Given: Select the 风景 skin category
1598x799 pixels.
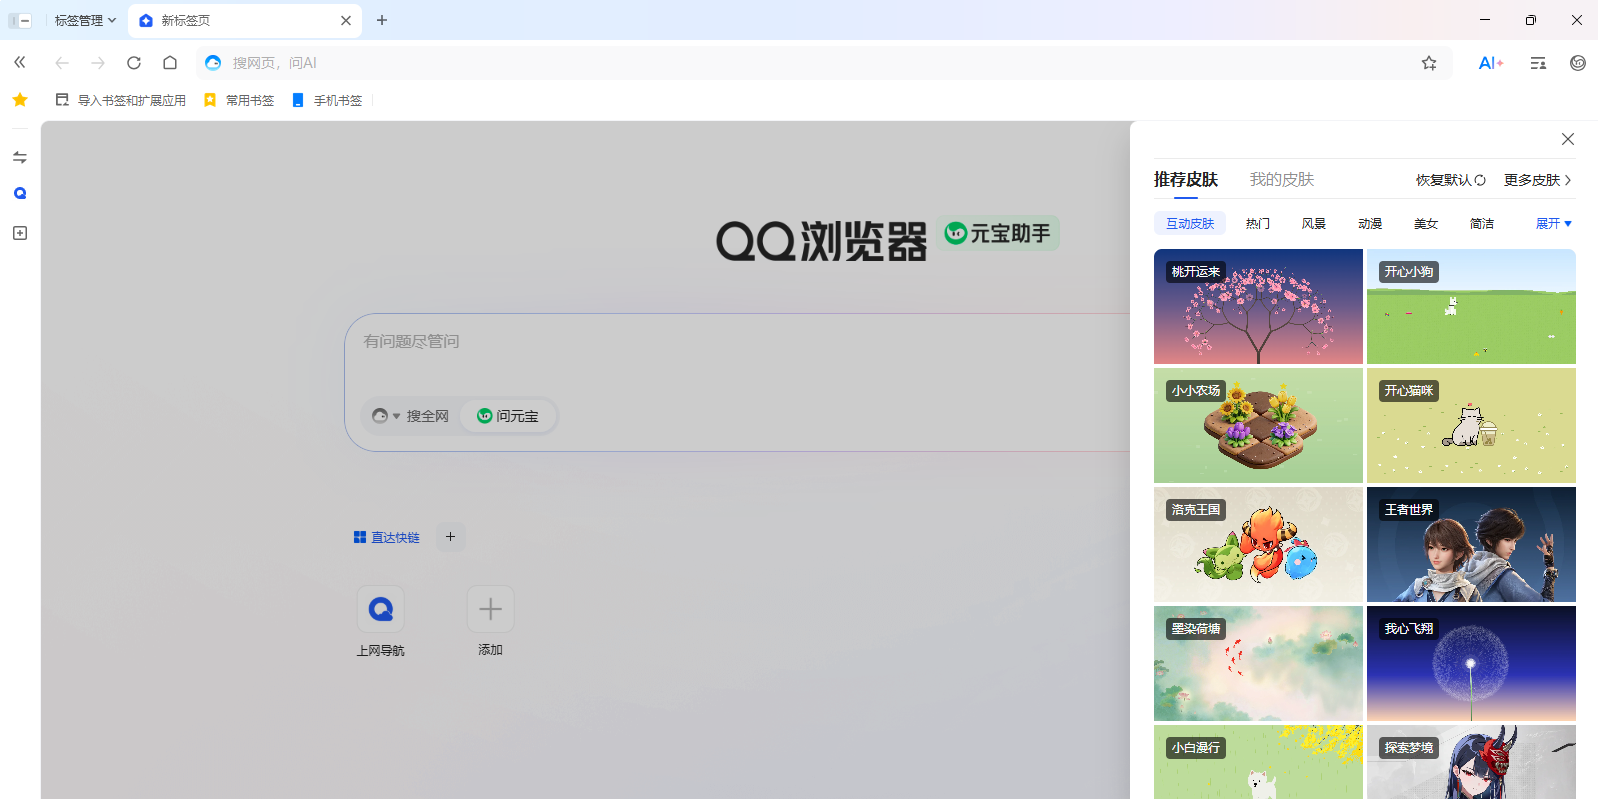Looking at the screenshot, I should pos(1314,224).
